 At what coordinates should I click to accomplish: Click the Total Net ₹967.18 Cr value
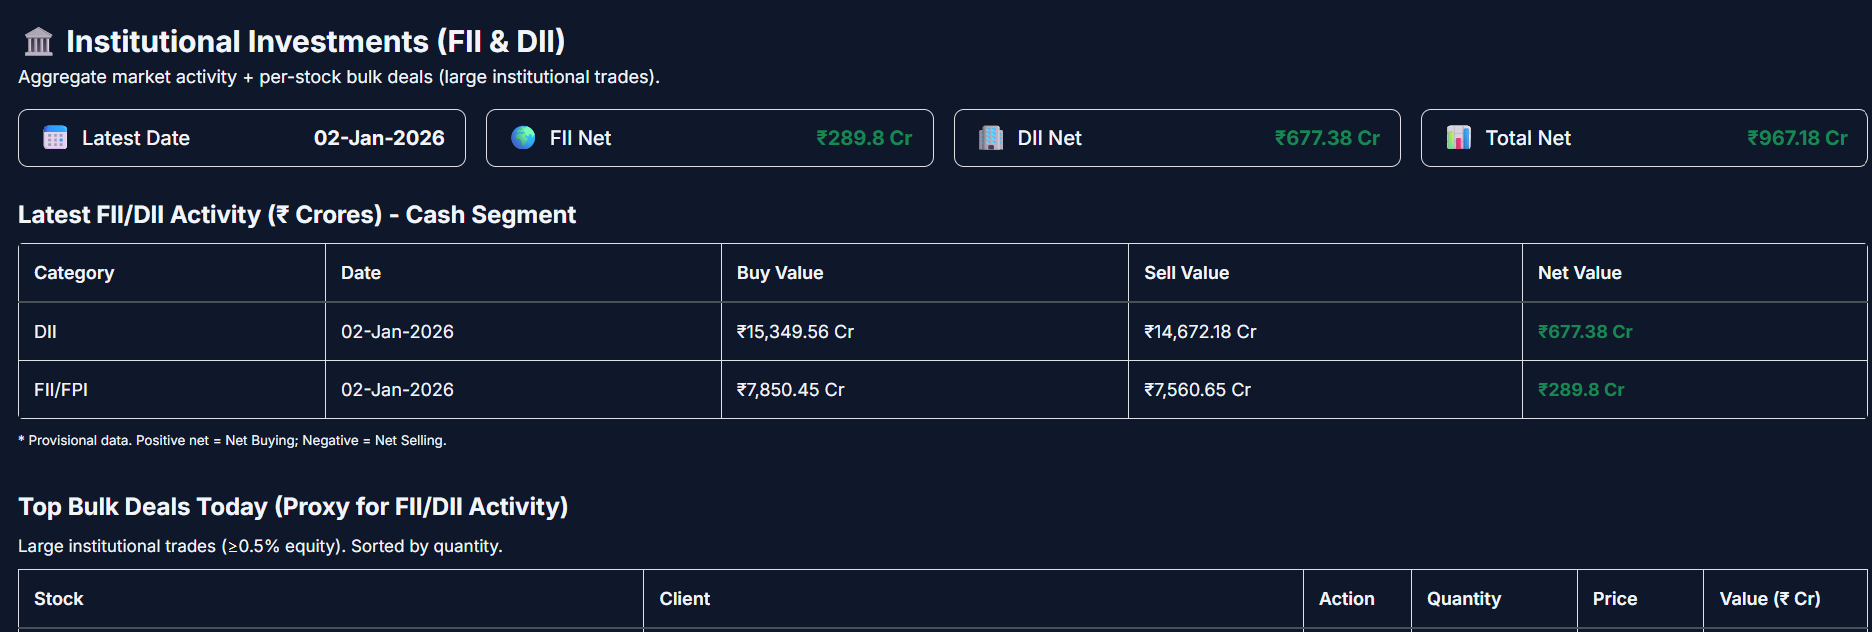coord(1797,138)
